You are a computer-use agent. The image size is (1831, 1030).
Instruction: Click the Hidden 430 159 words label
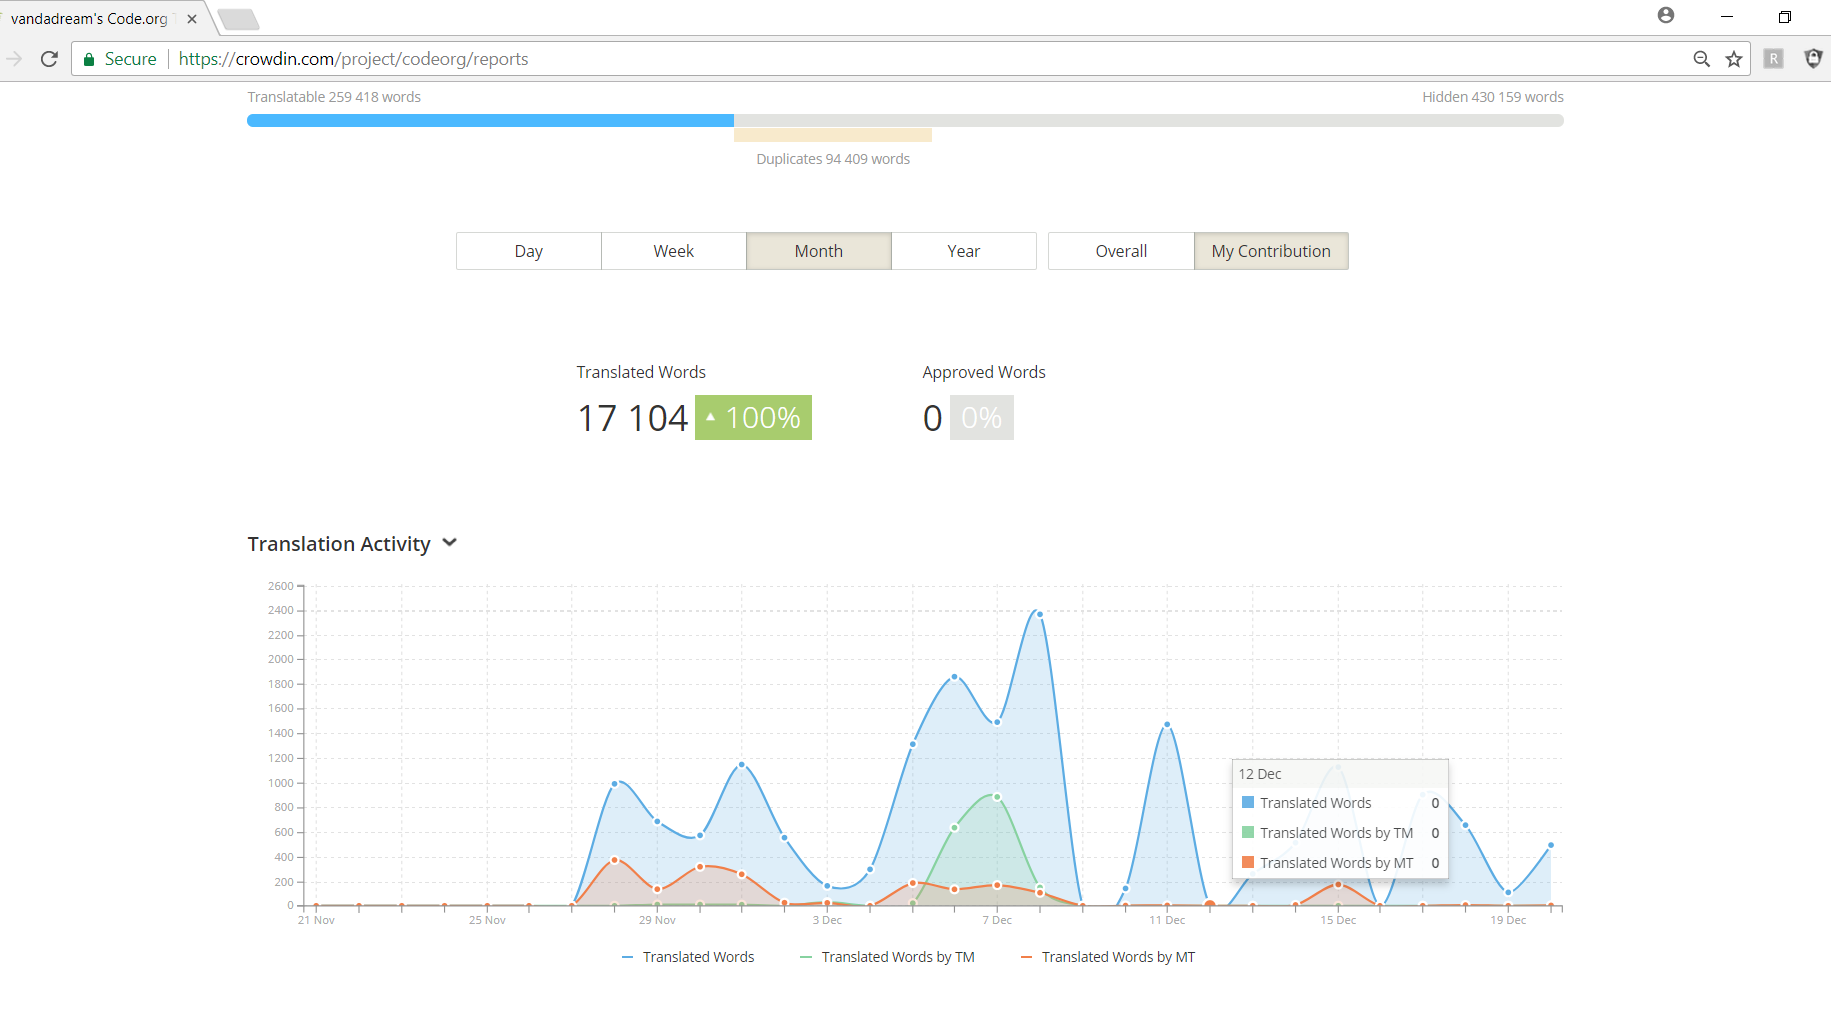[x=1493, y=97]
